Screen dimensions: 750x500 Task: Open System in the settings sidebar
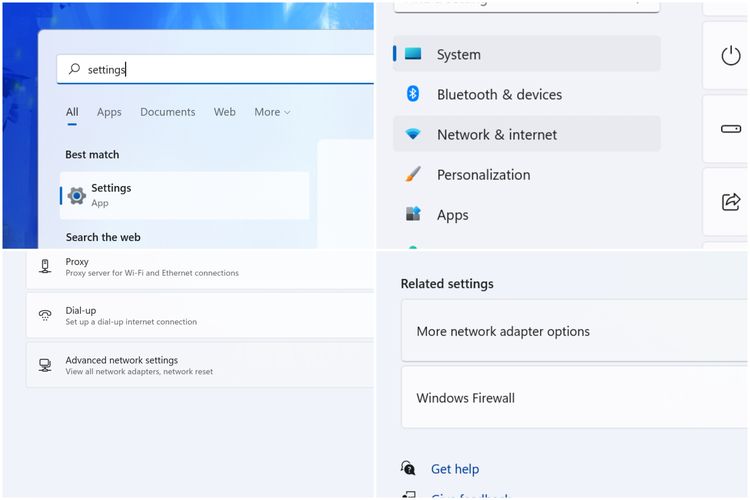click(527, 54)
